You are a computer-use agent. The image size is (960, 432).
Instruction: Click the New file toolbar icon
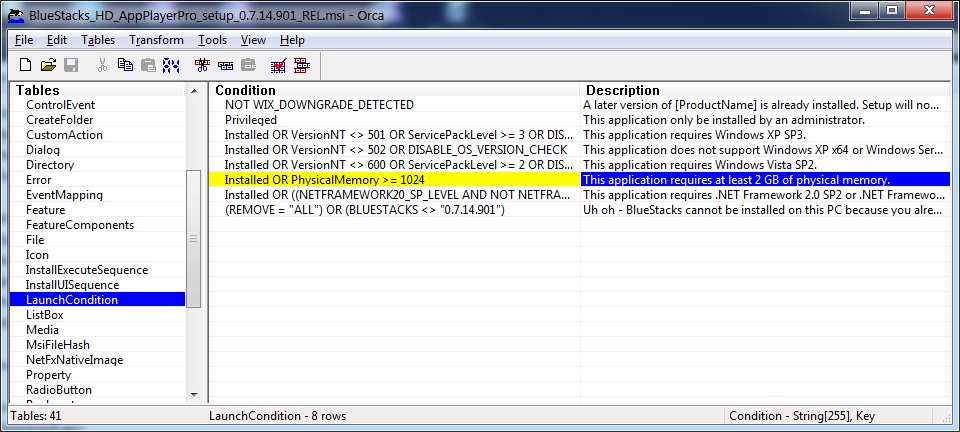[x=25, y=65]
